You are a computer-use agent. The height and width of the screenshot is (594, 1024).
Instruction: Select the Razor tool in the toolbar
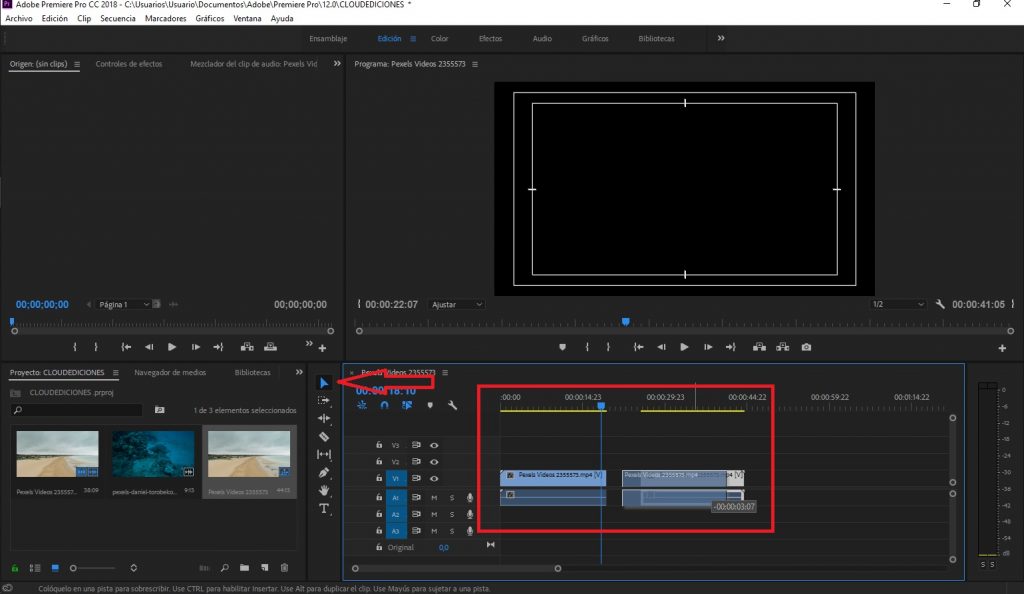tap(324, 437)
